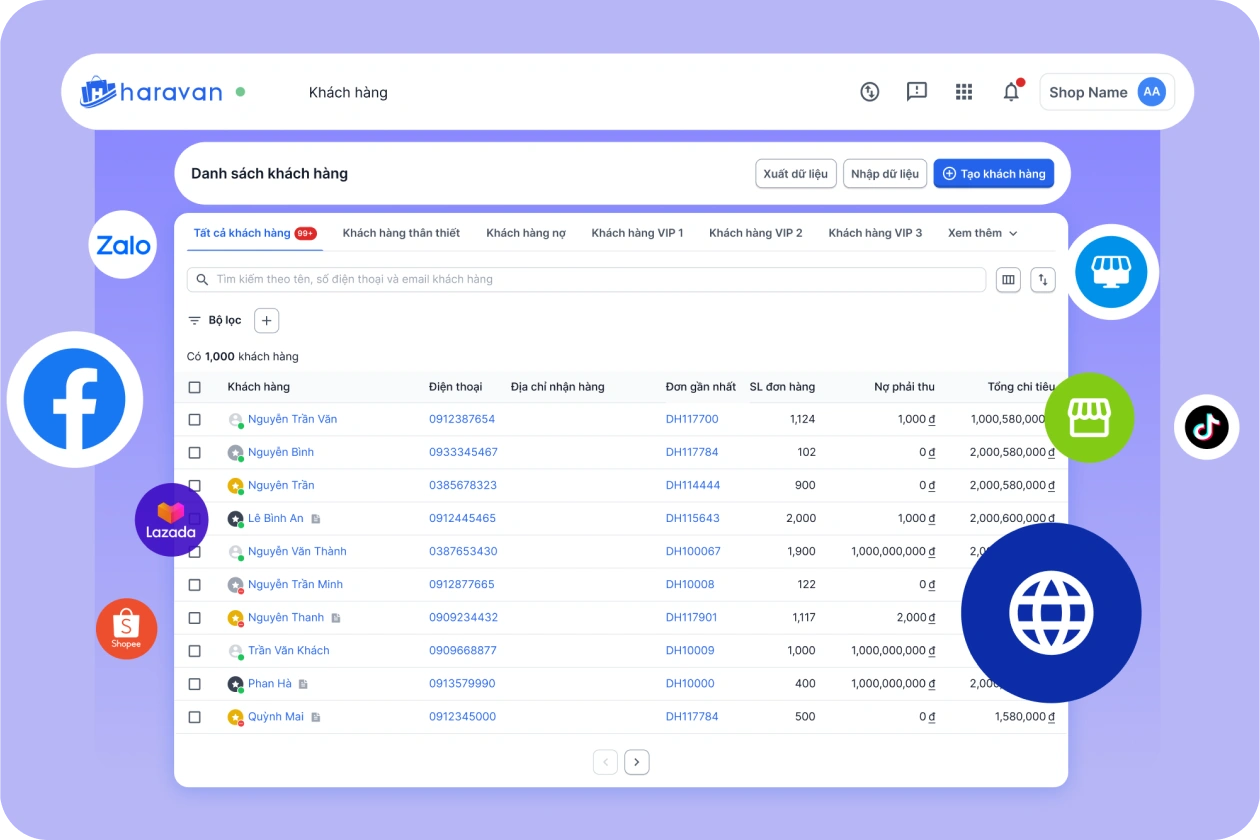Add a filter with the plus button

(x=266, y=321)
